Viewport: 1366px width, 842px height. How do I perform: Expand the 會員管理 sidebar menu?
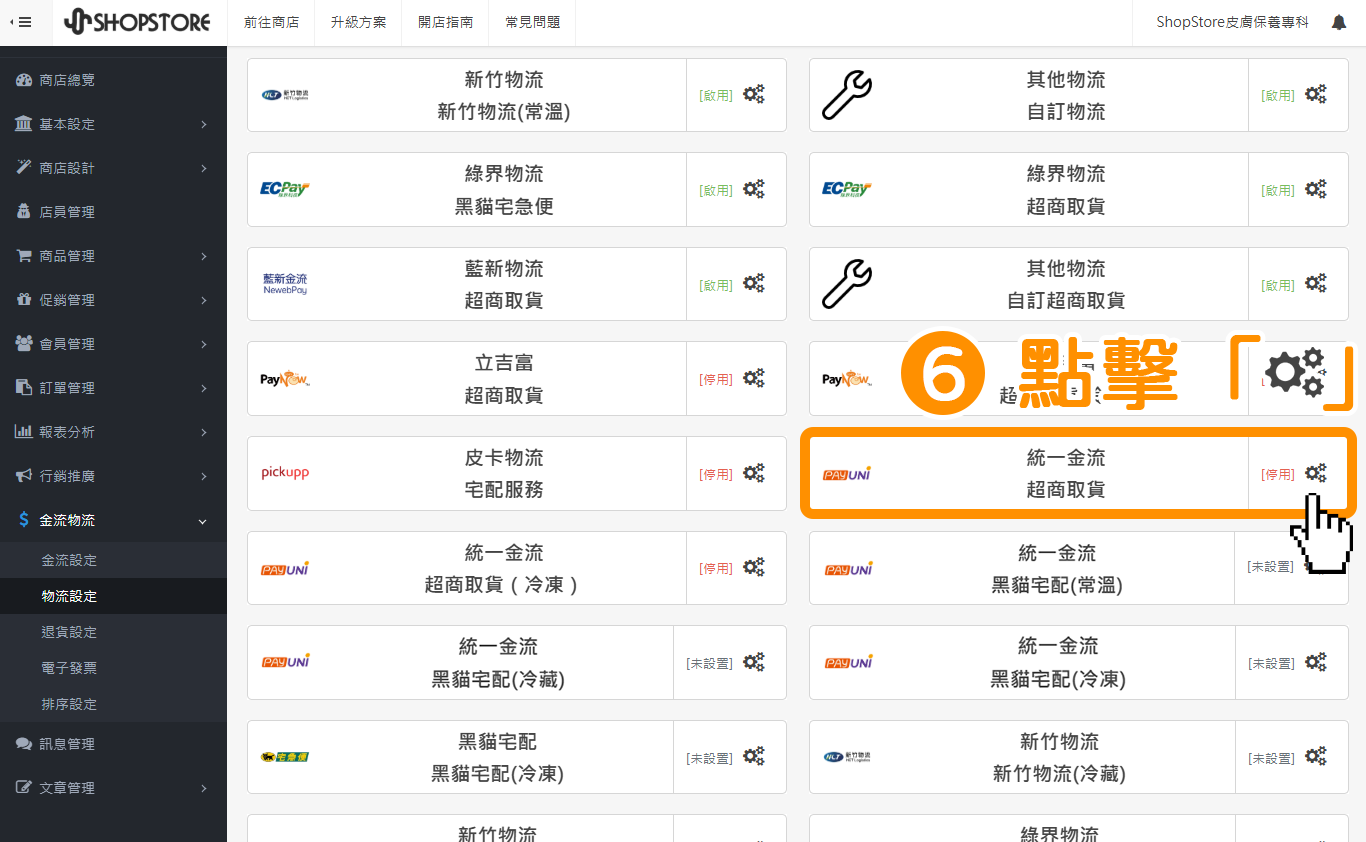[x=113, y=344]
